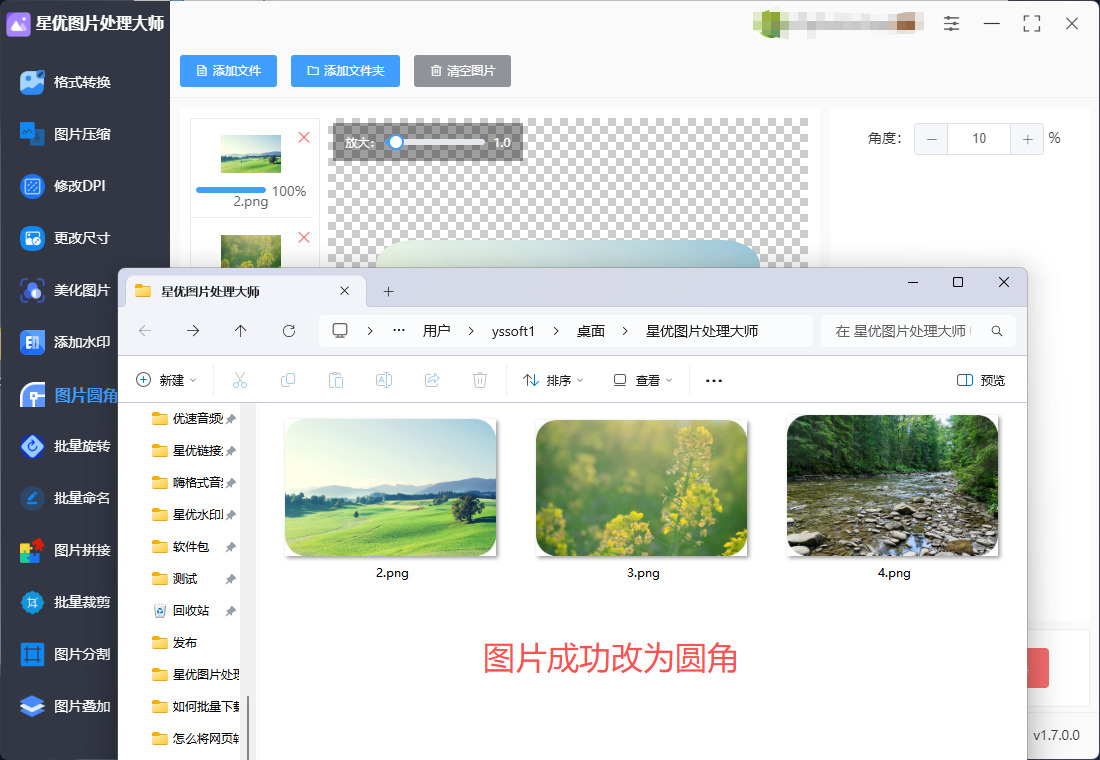The height and width of the screenshot is (760, 1100).
Task: Open 更改尺寸 resize tool
Action: 65,238
